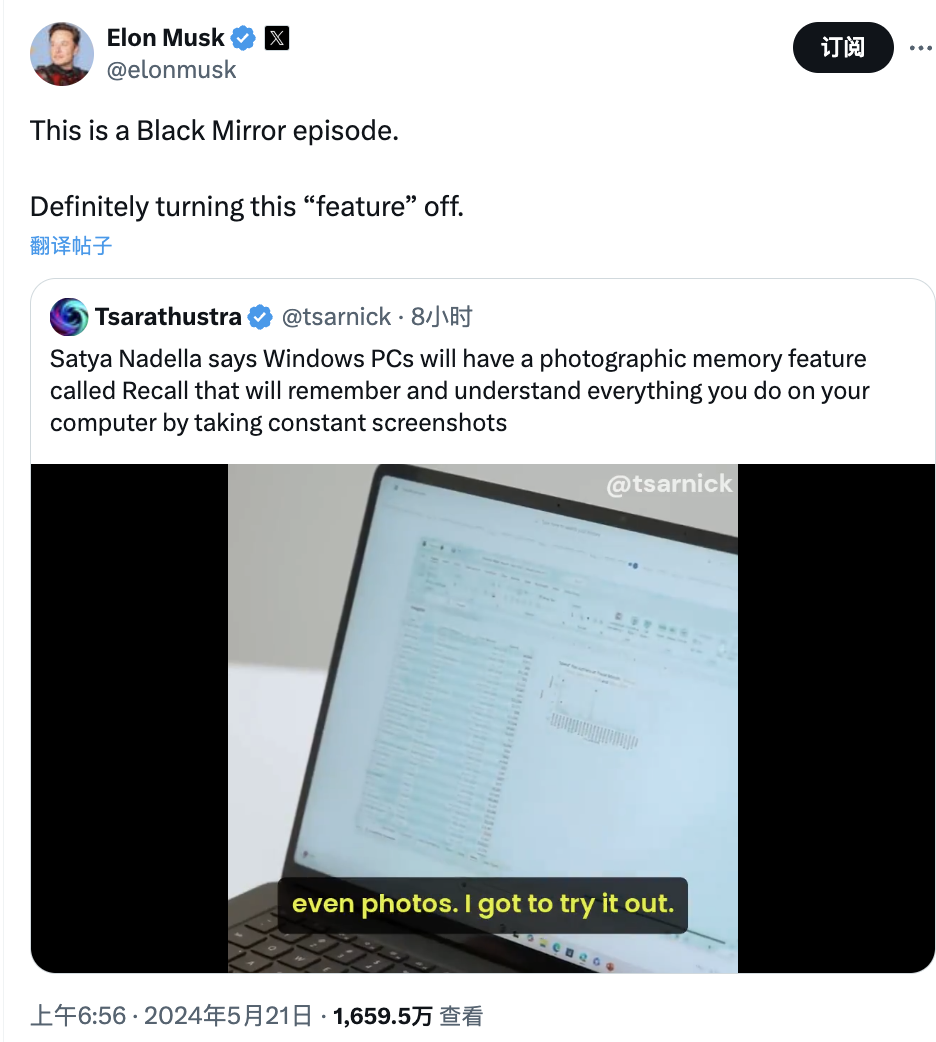Click the 1,659.5万 查看 view count

tap(408, 1015)
